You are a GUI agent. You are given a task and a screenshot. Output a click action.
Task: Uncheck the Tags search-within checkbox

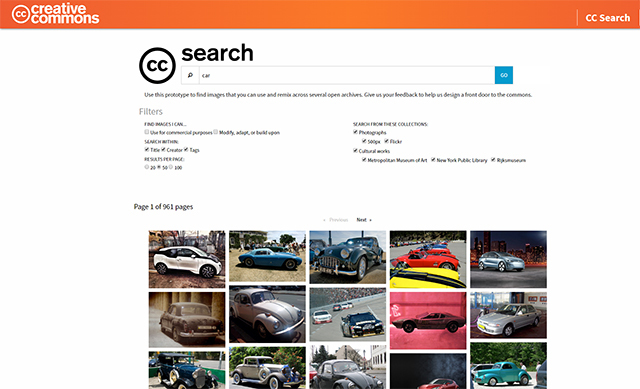[x=186, y=149]
